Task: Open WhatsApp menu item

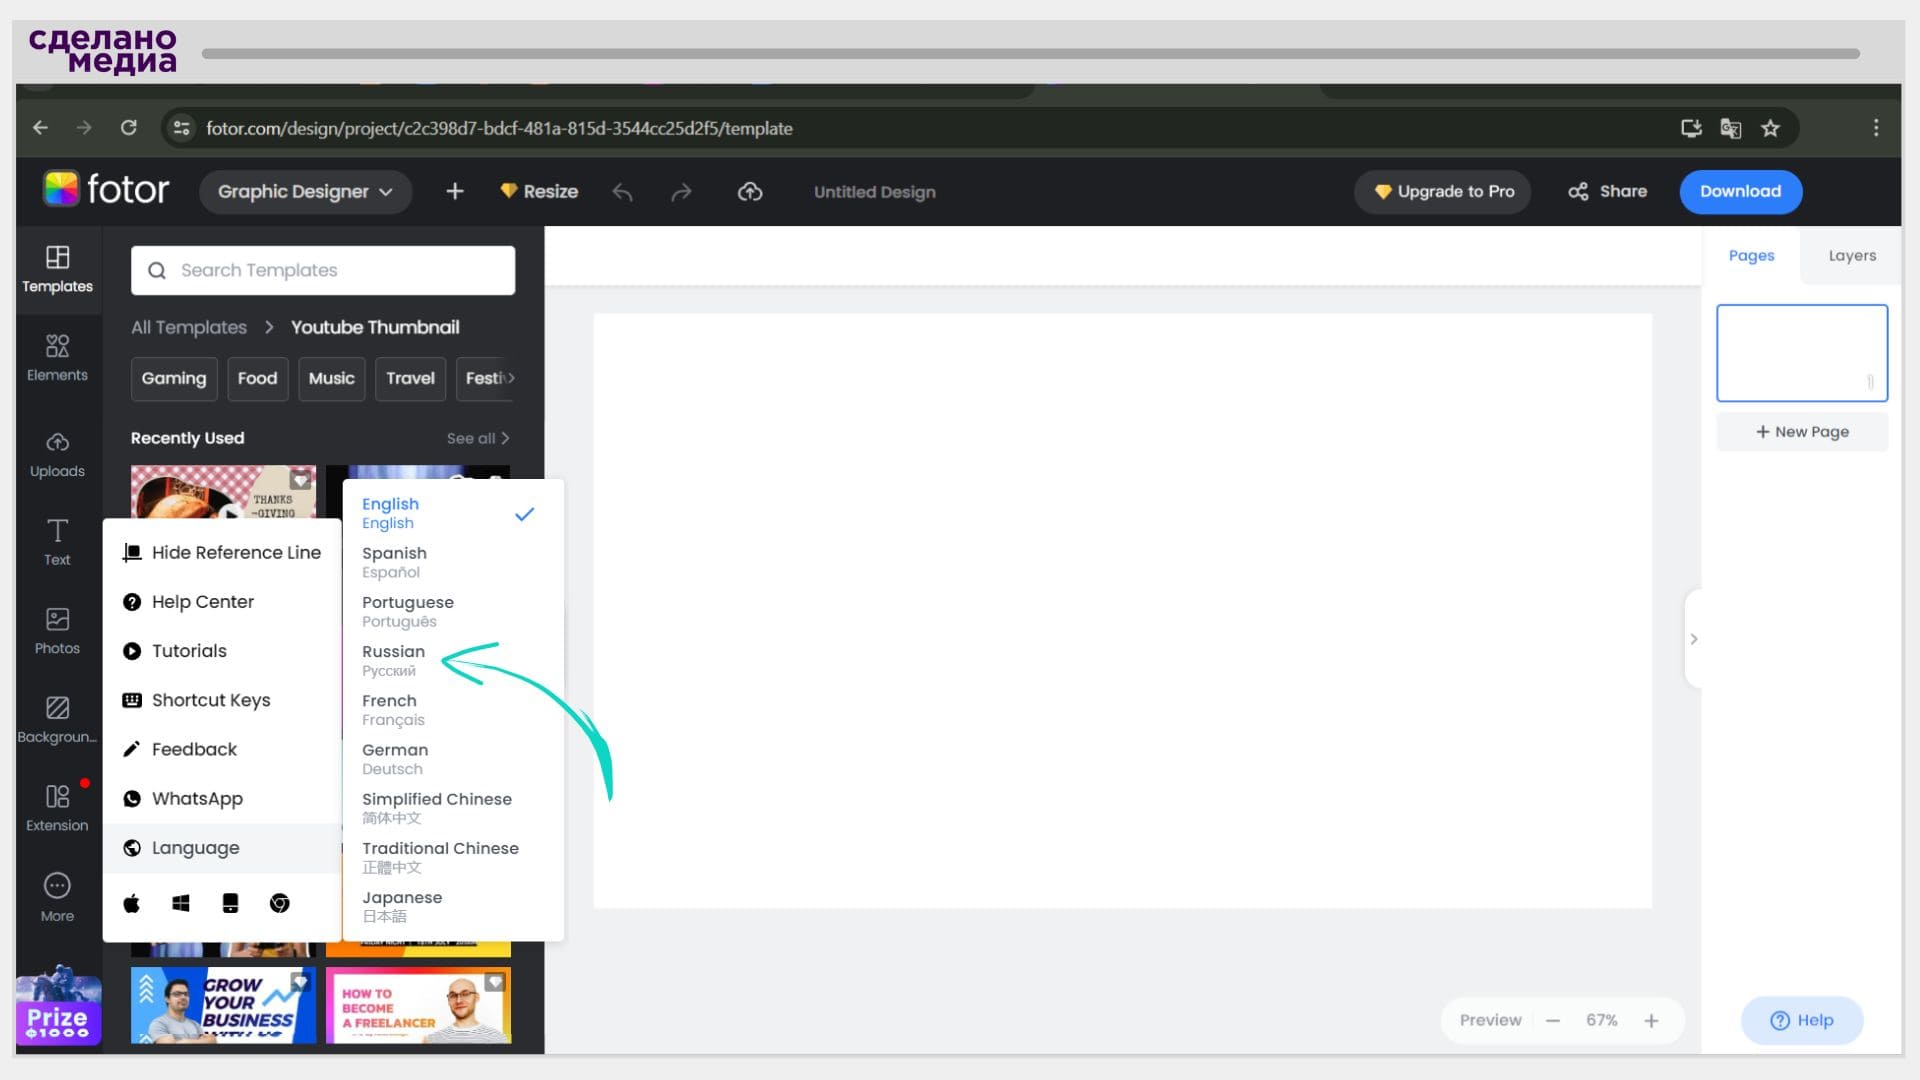Action: [222, 798]
